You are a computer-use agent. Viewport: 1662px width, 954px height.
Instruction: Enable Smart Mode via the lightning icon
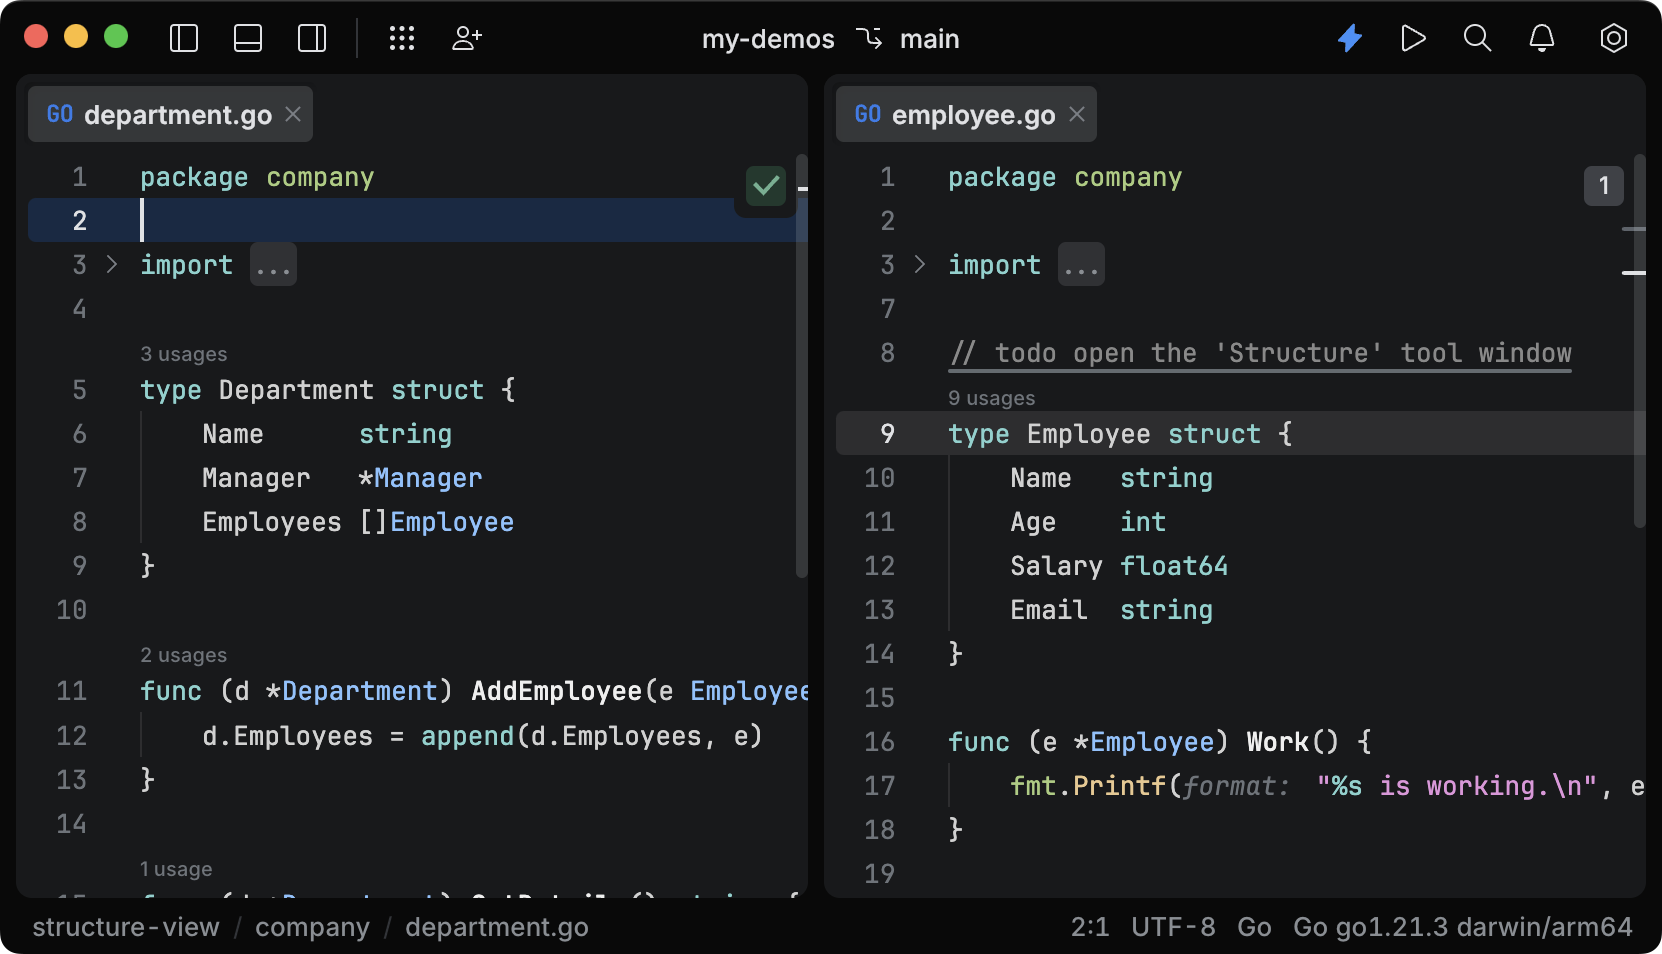pyautogui.click(x=1350, y=38)
